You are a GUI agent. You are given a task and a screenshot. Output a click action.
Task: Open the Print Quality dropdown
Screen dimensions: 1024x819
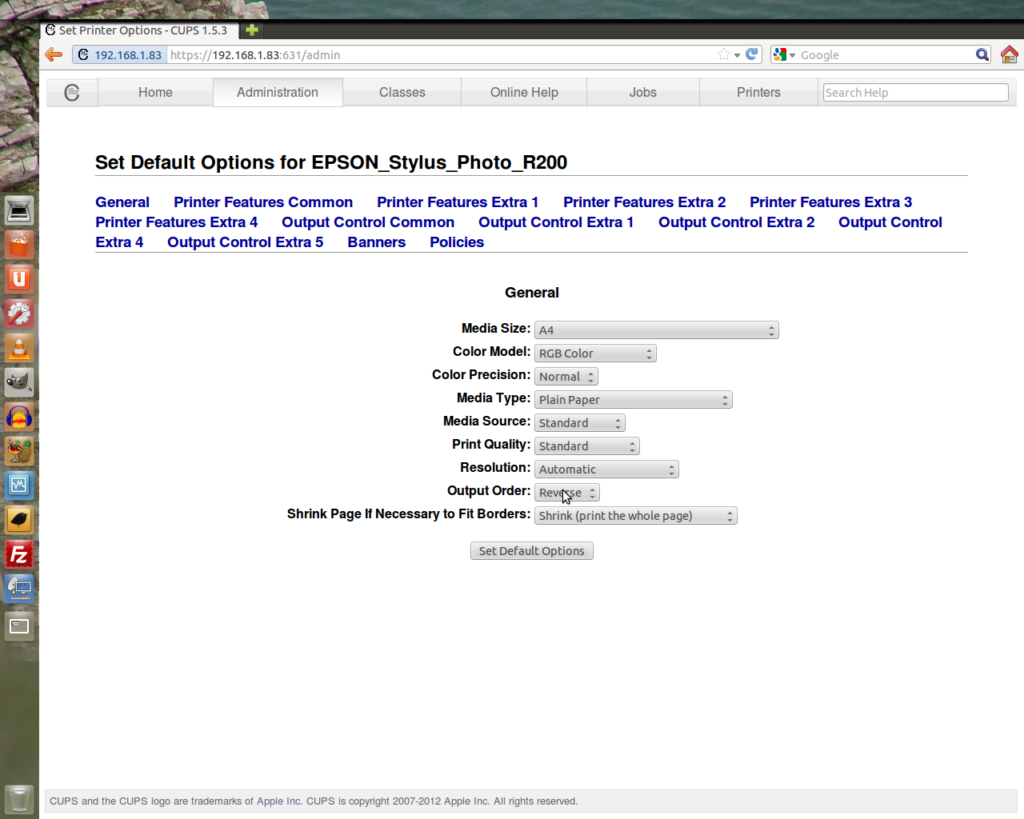[586, 446]
